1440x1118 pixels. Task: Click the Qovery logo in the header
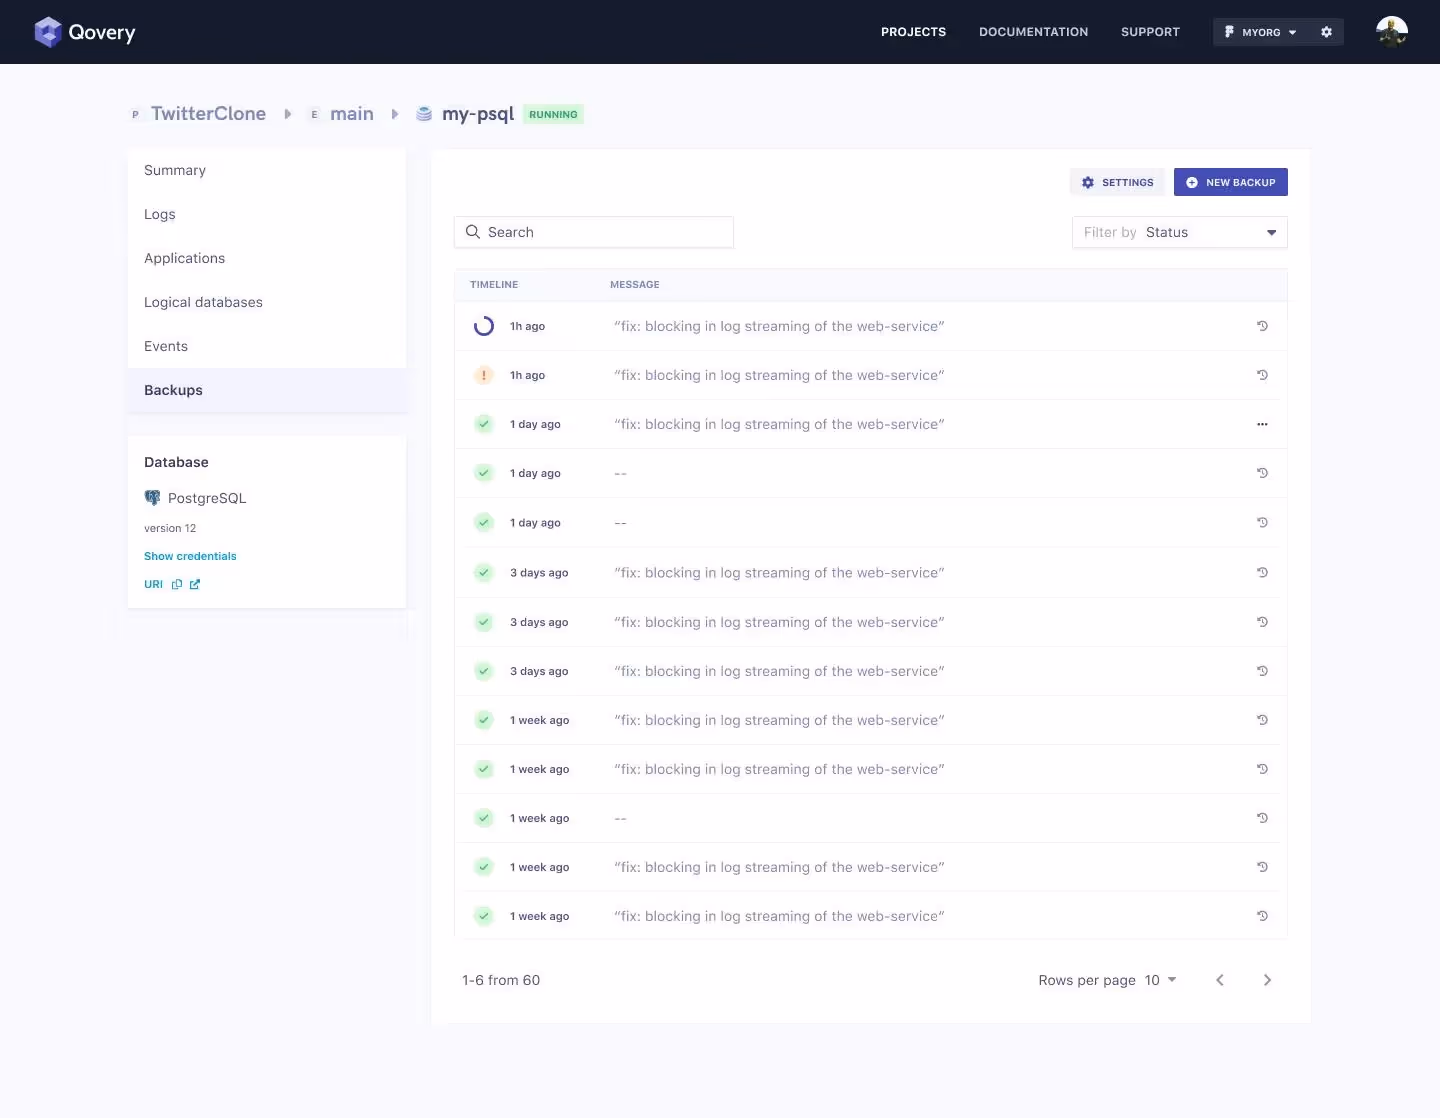pyautogui.click(x=85, y=32)
